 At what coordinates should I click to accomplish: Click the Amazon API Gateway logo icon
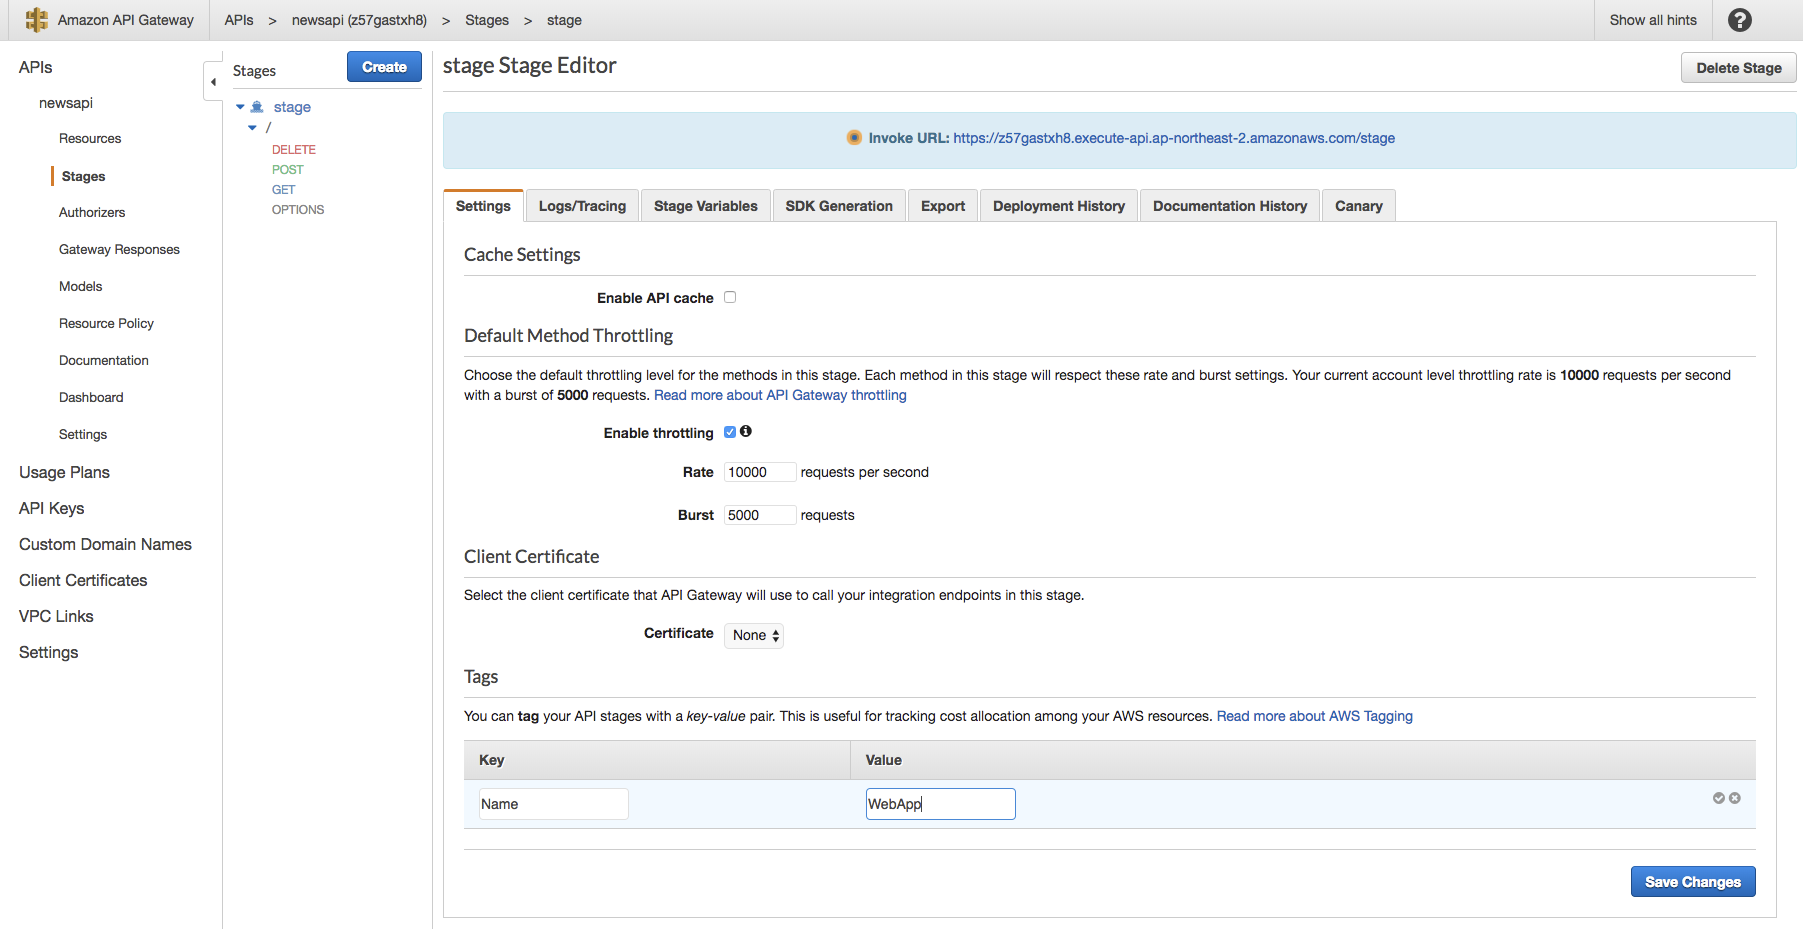pyautogui.click(x=36, y=20)
